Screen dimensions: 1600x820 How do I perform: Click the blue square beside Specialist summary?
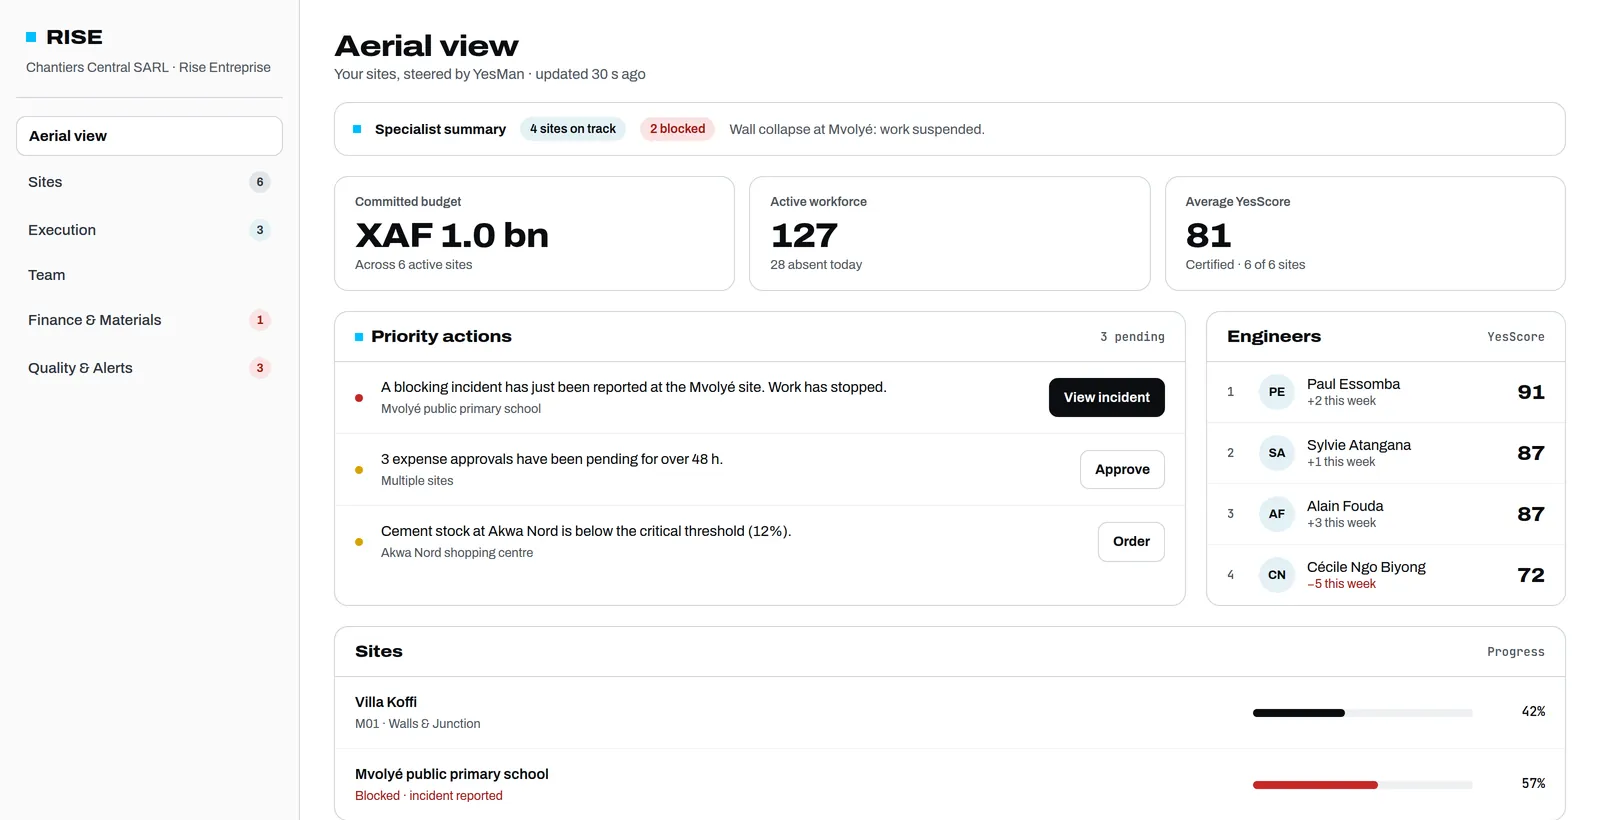coord(357,129)
